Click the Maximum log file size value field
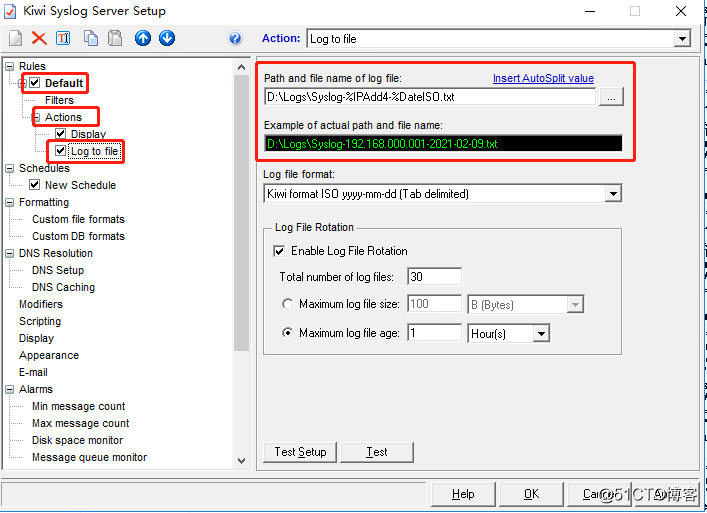The image size is (707, 513). click(x=434, y=304)
